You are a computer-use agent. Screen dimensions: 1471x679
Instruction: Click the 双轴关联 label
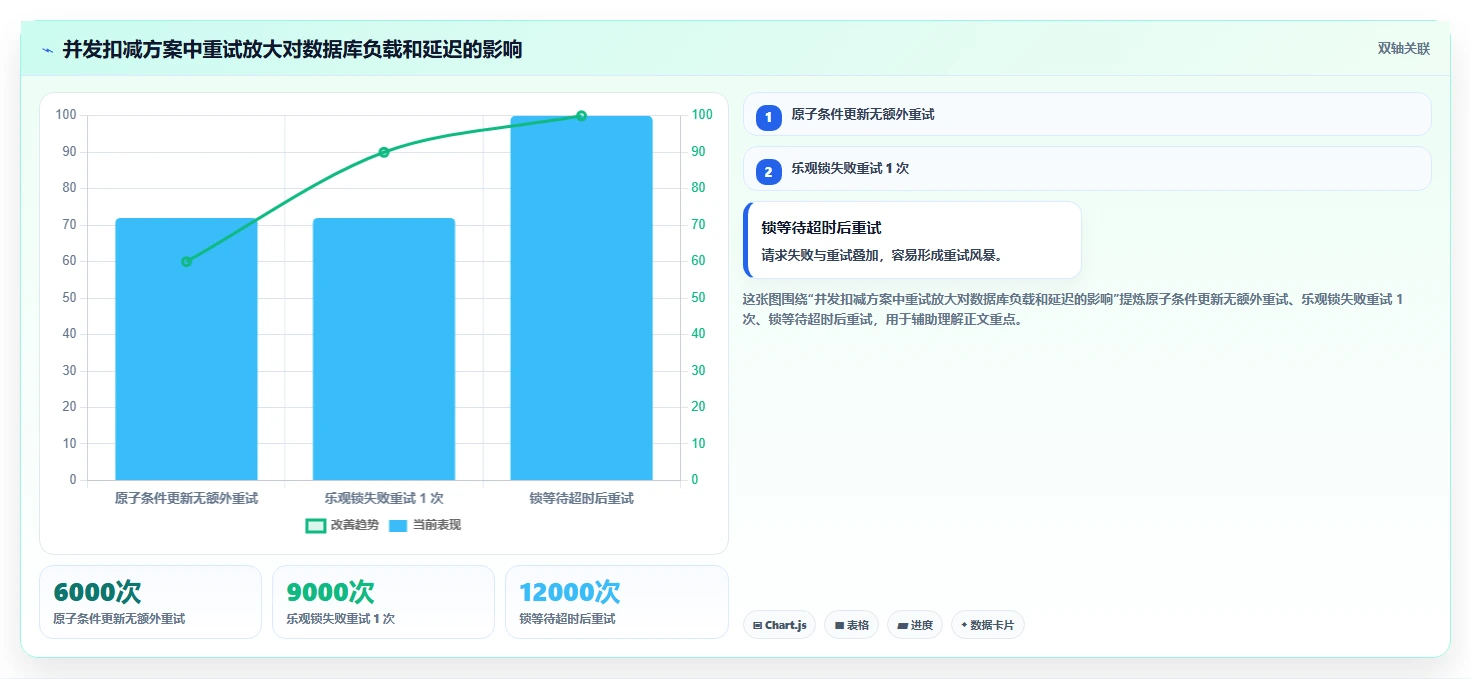(x=1403, y=49)
